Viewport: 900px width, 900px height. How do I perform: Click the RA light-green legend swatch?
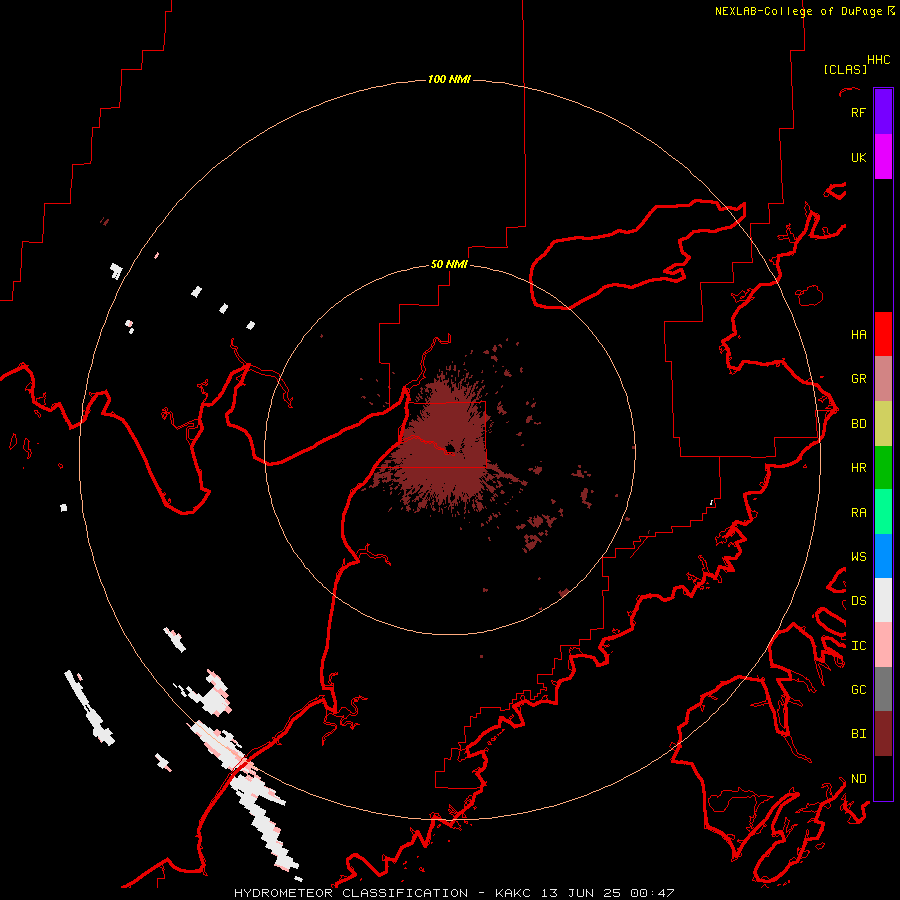pyautogui.click(x=883, y=512)
